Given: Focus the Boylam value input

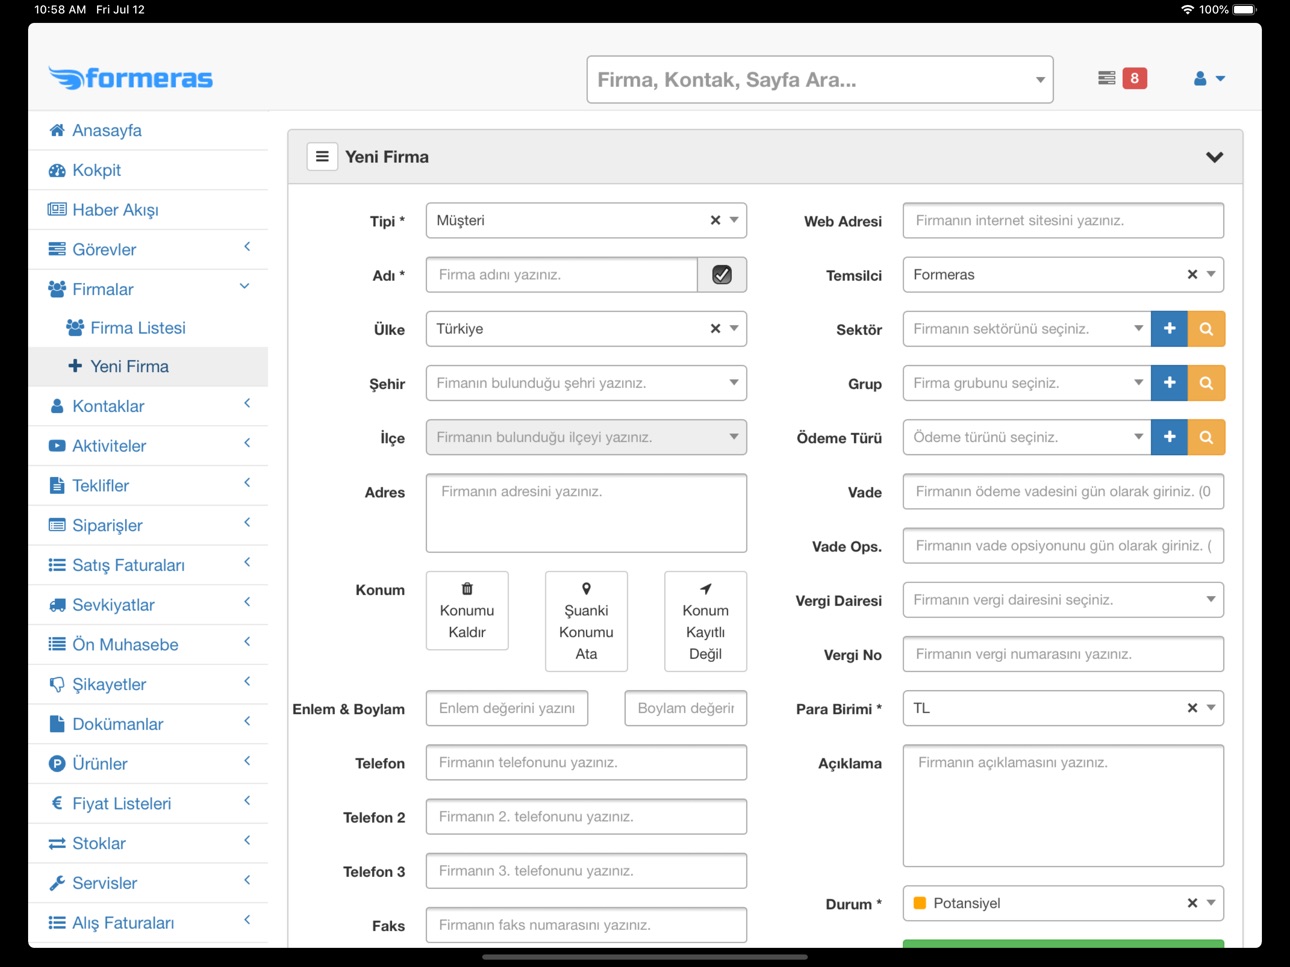Looking at the screenshot, I should 686,708.
